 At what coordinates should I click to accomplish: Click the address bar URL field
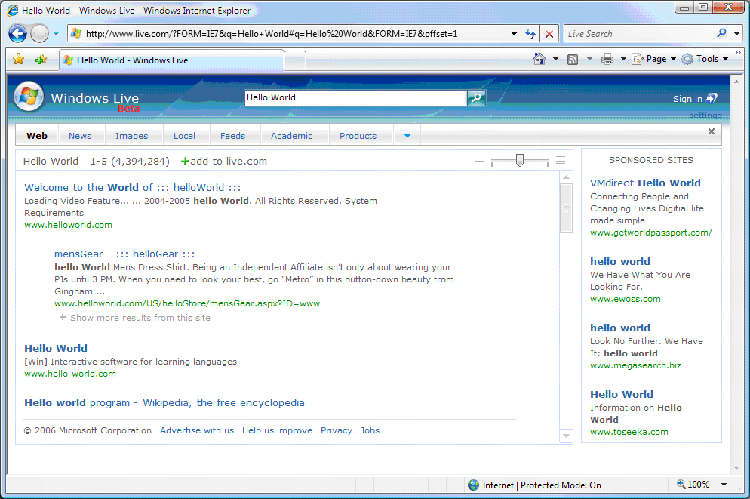(x=288, y=33)
